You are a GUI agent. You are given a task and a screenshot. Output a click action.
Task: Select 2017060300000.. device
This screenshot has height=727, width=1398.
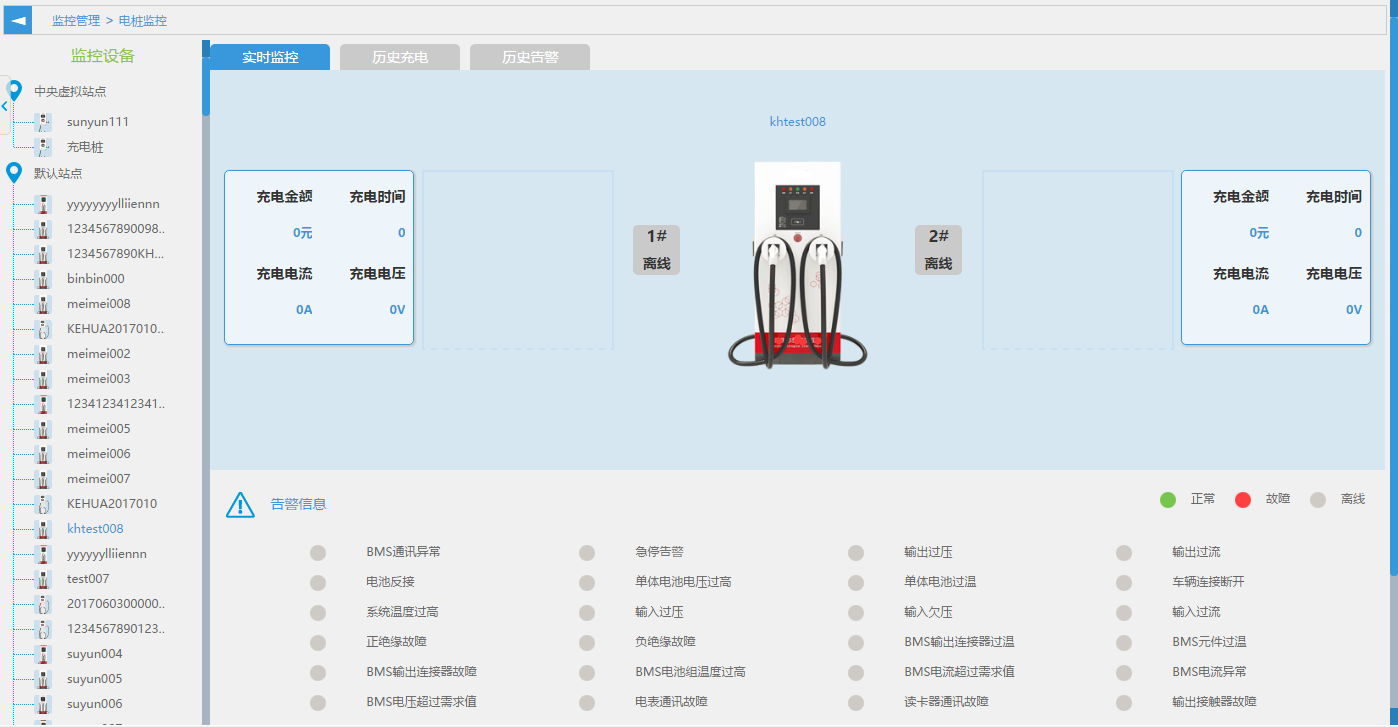point(116,604)
